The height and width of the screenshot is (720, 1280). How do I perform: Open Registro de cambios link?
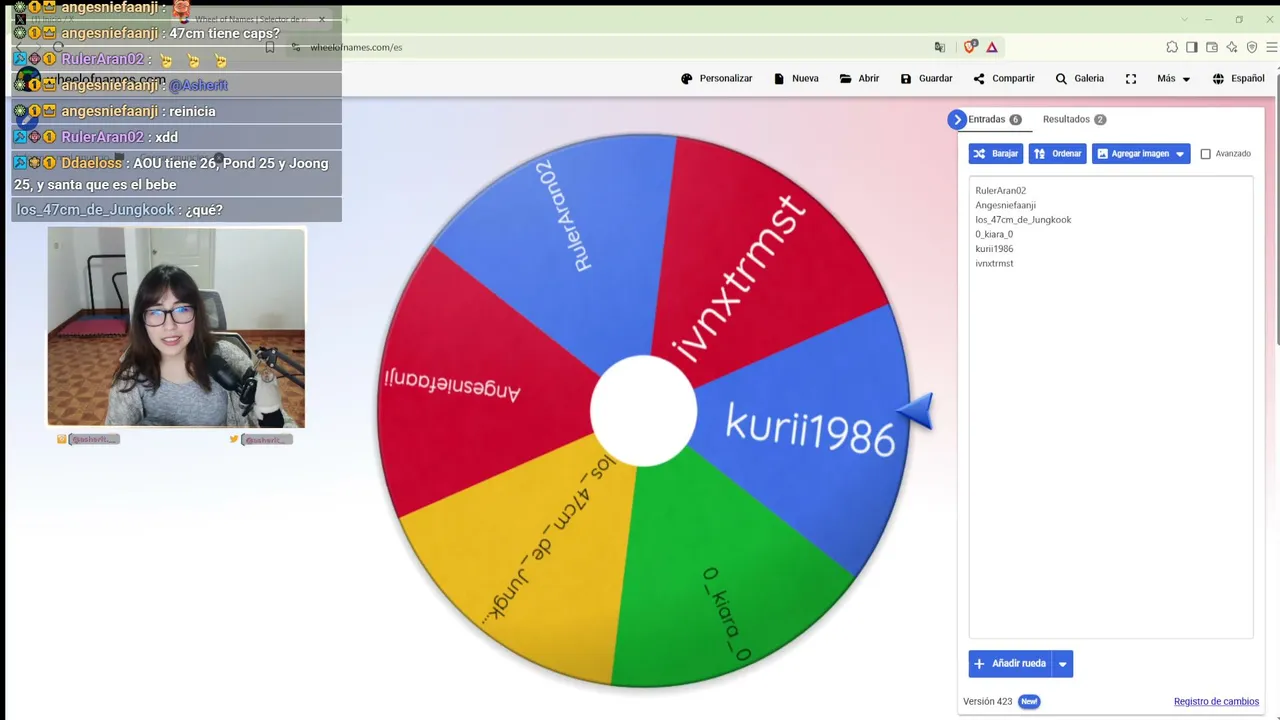(x=1216, y=702)
